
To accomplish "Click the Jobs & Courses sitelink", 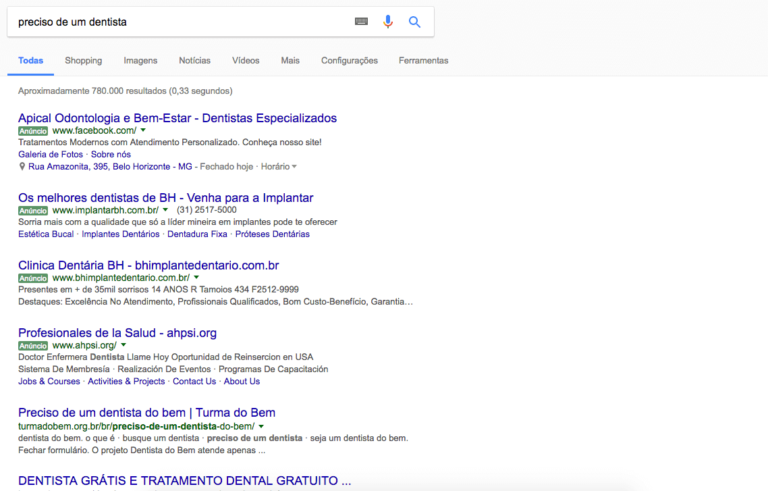I will (x=49, y=381).
